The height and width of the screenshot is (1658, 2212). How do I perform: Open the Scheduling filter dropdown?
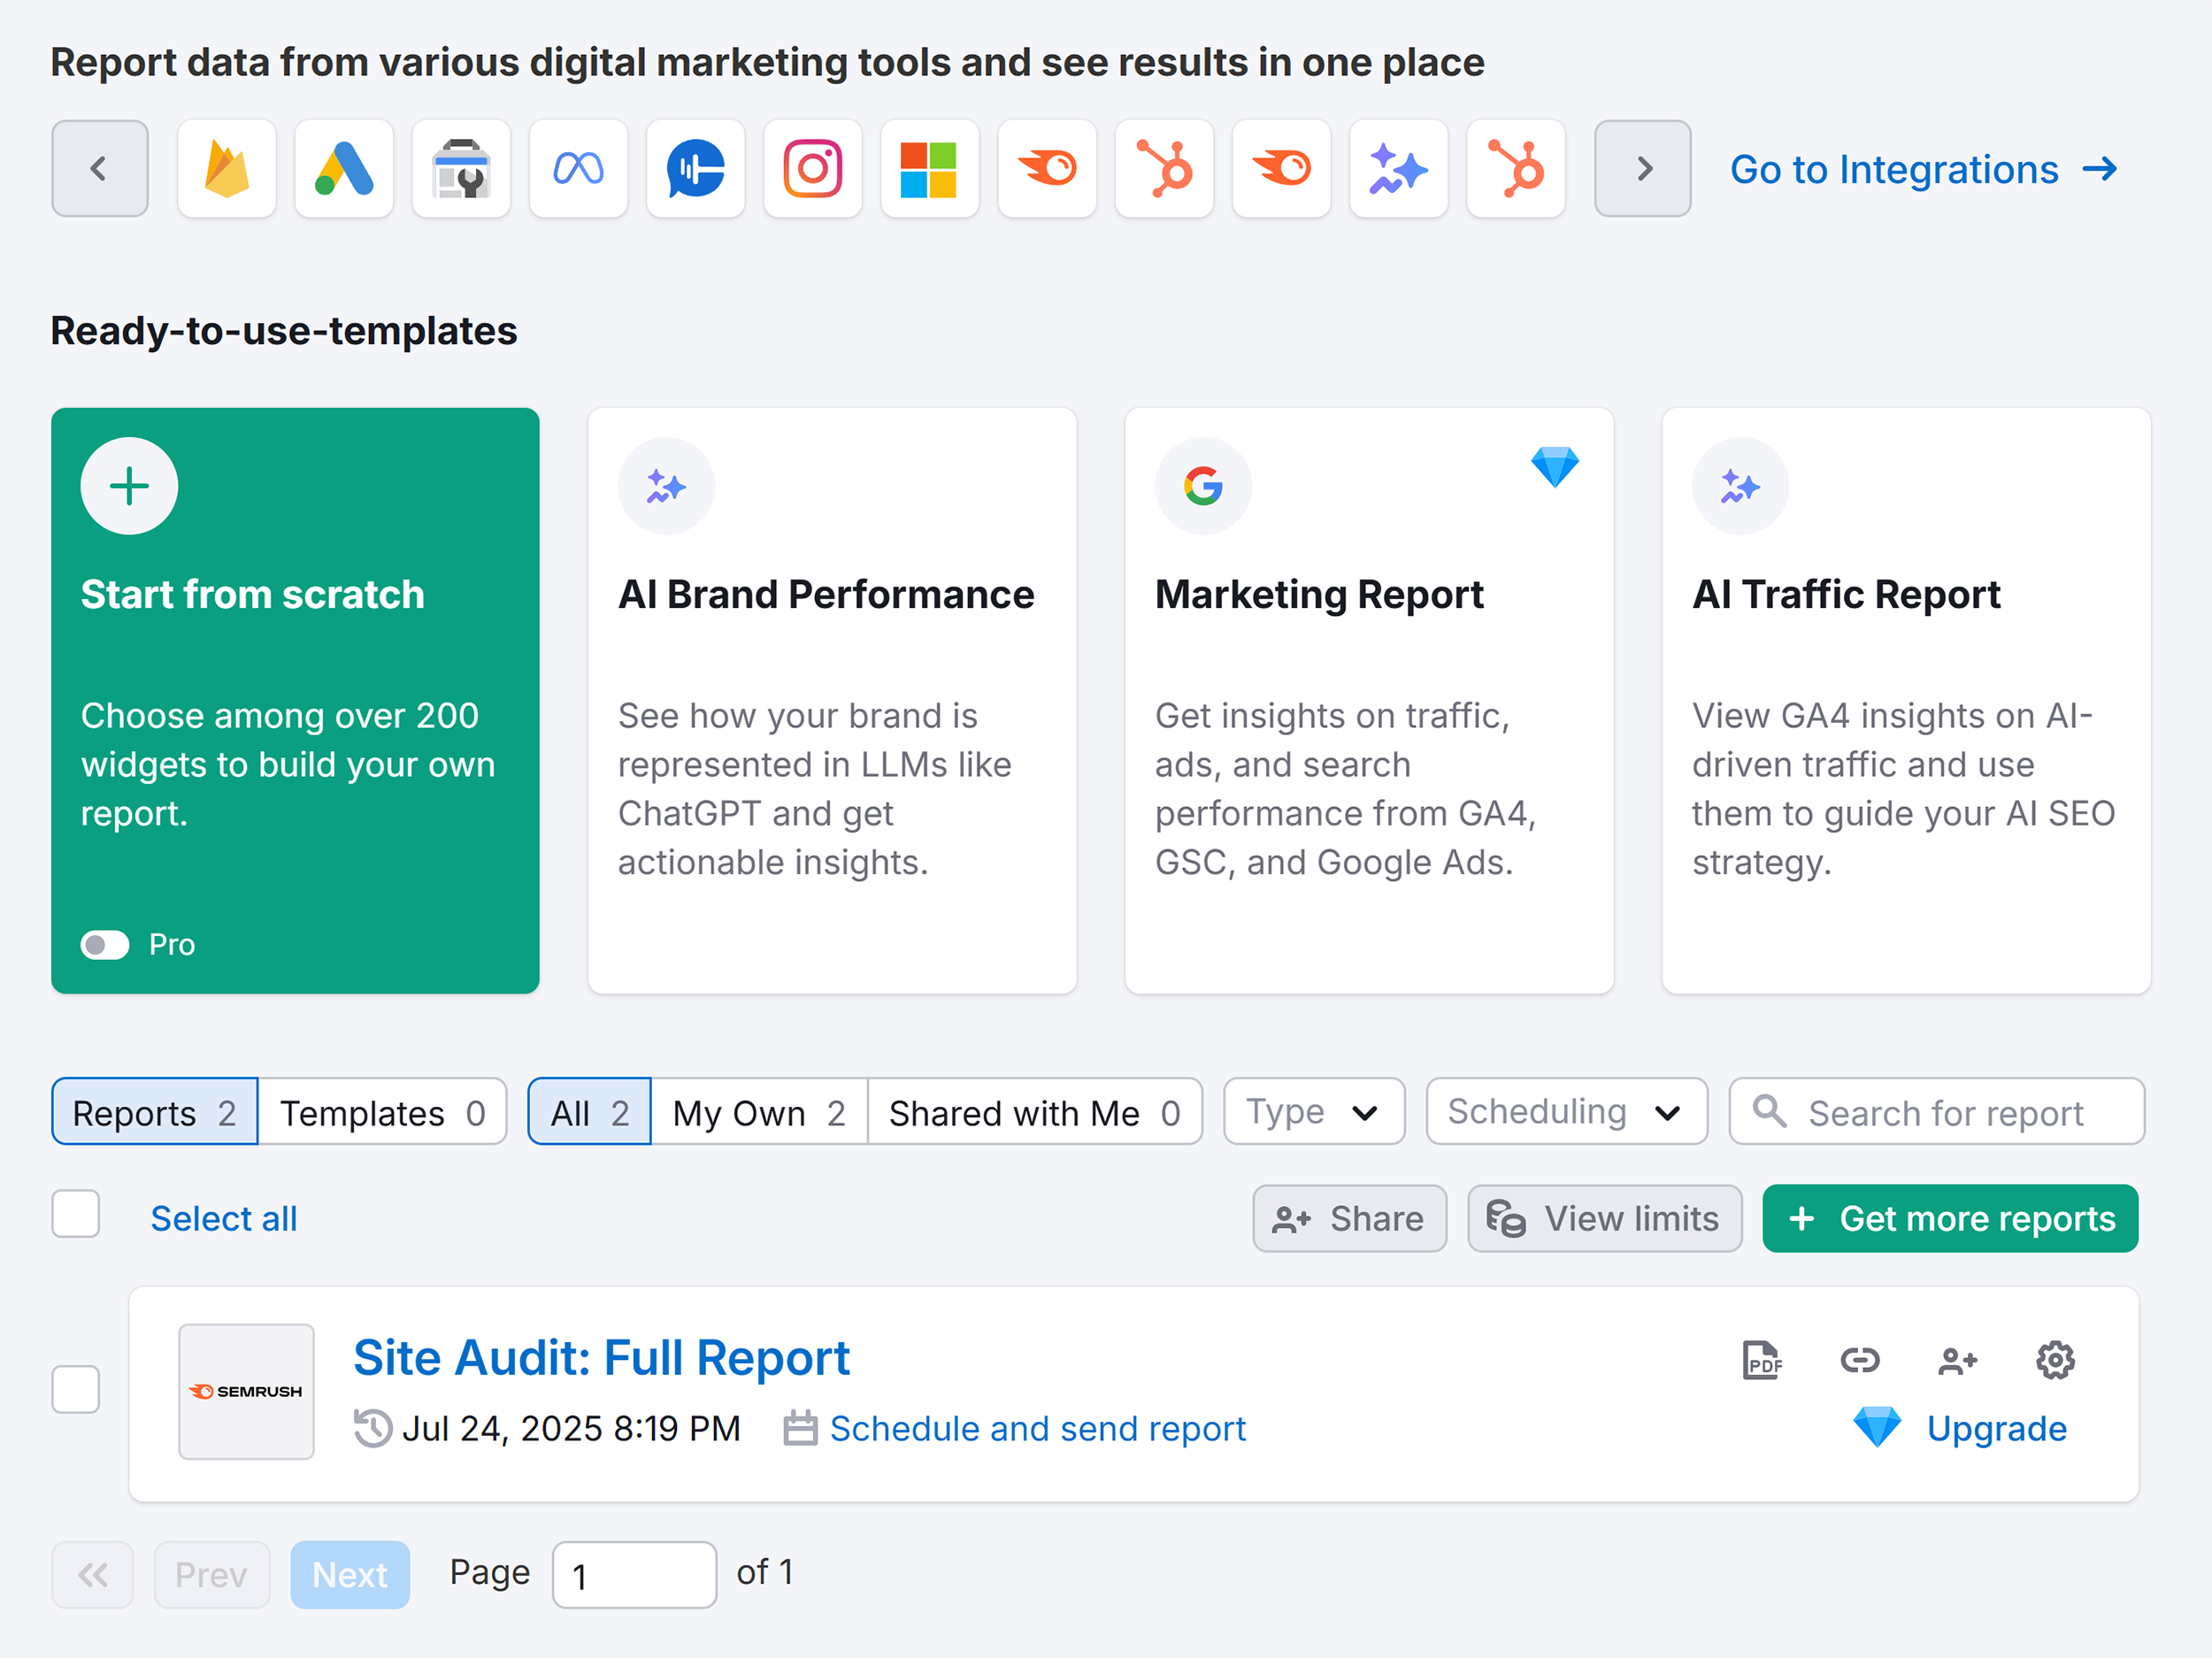click(1565, 1111)
